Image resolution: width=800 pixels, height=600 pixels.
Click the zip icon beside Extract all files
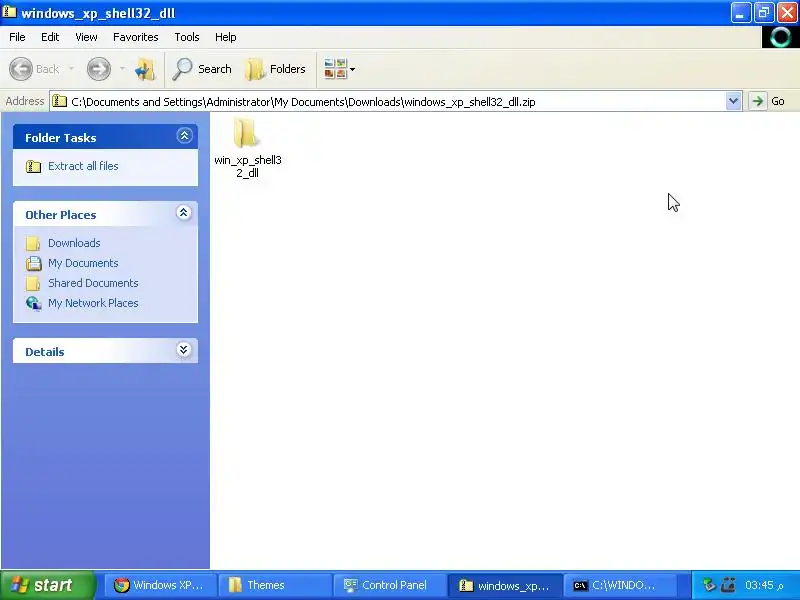pyautogui.click(x=34, y=166)
